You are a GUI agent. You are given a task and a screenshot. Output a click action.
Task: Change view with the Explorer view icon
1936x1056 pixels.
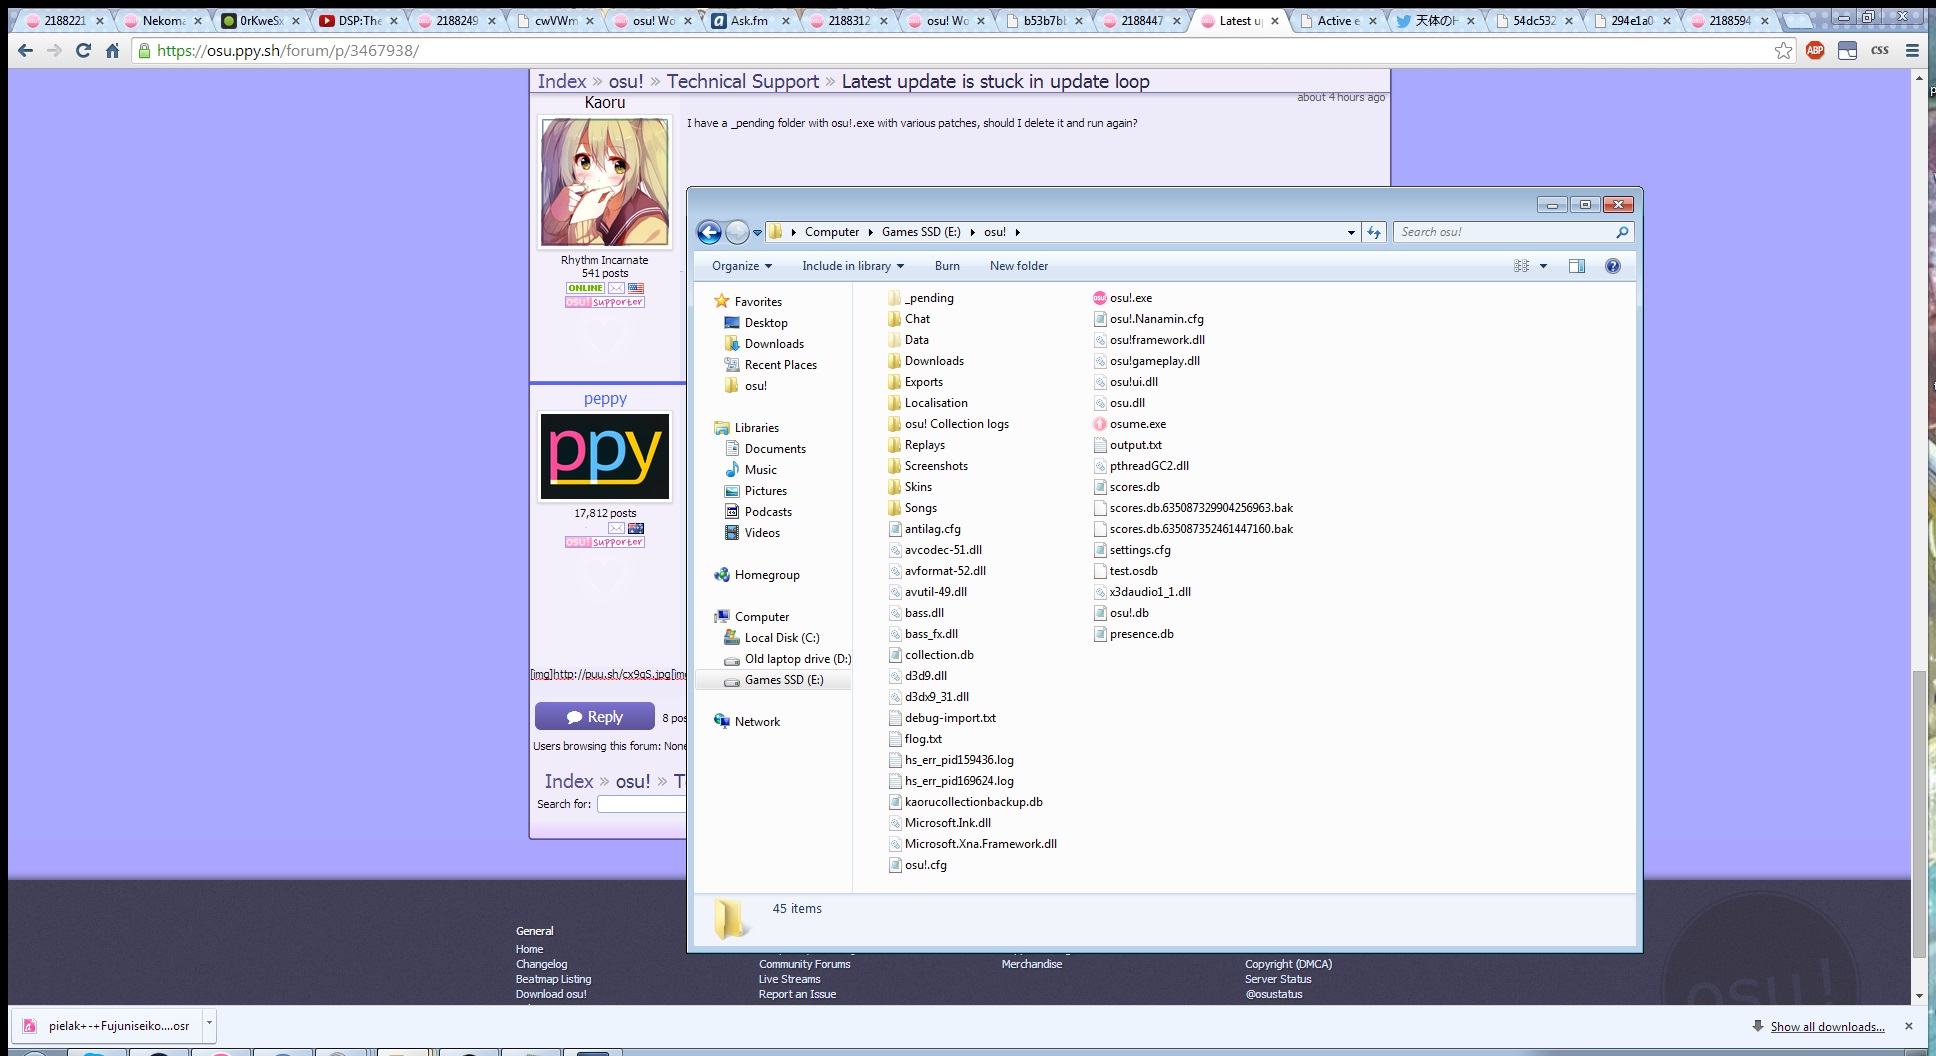tap(1521, 266)
